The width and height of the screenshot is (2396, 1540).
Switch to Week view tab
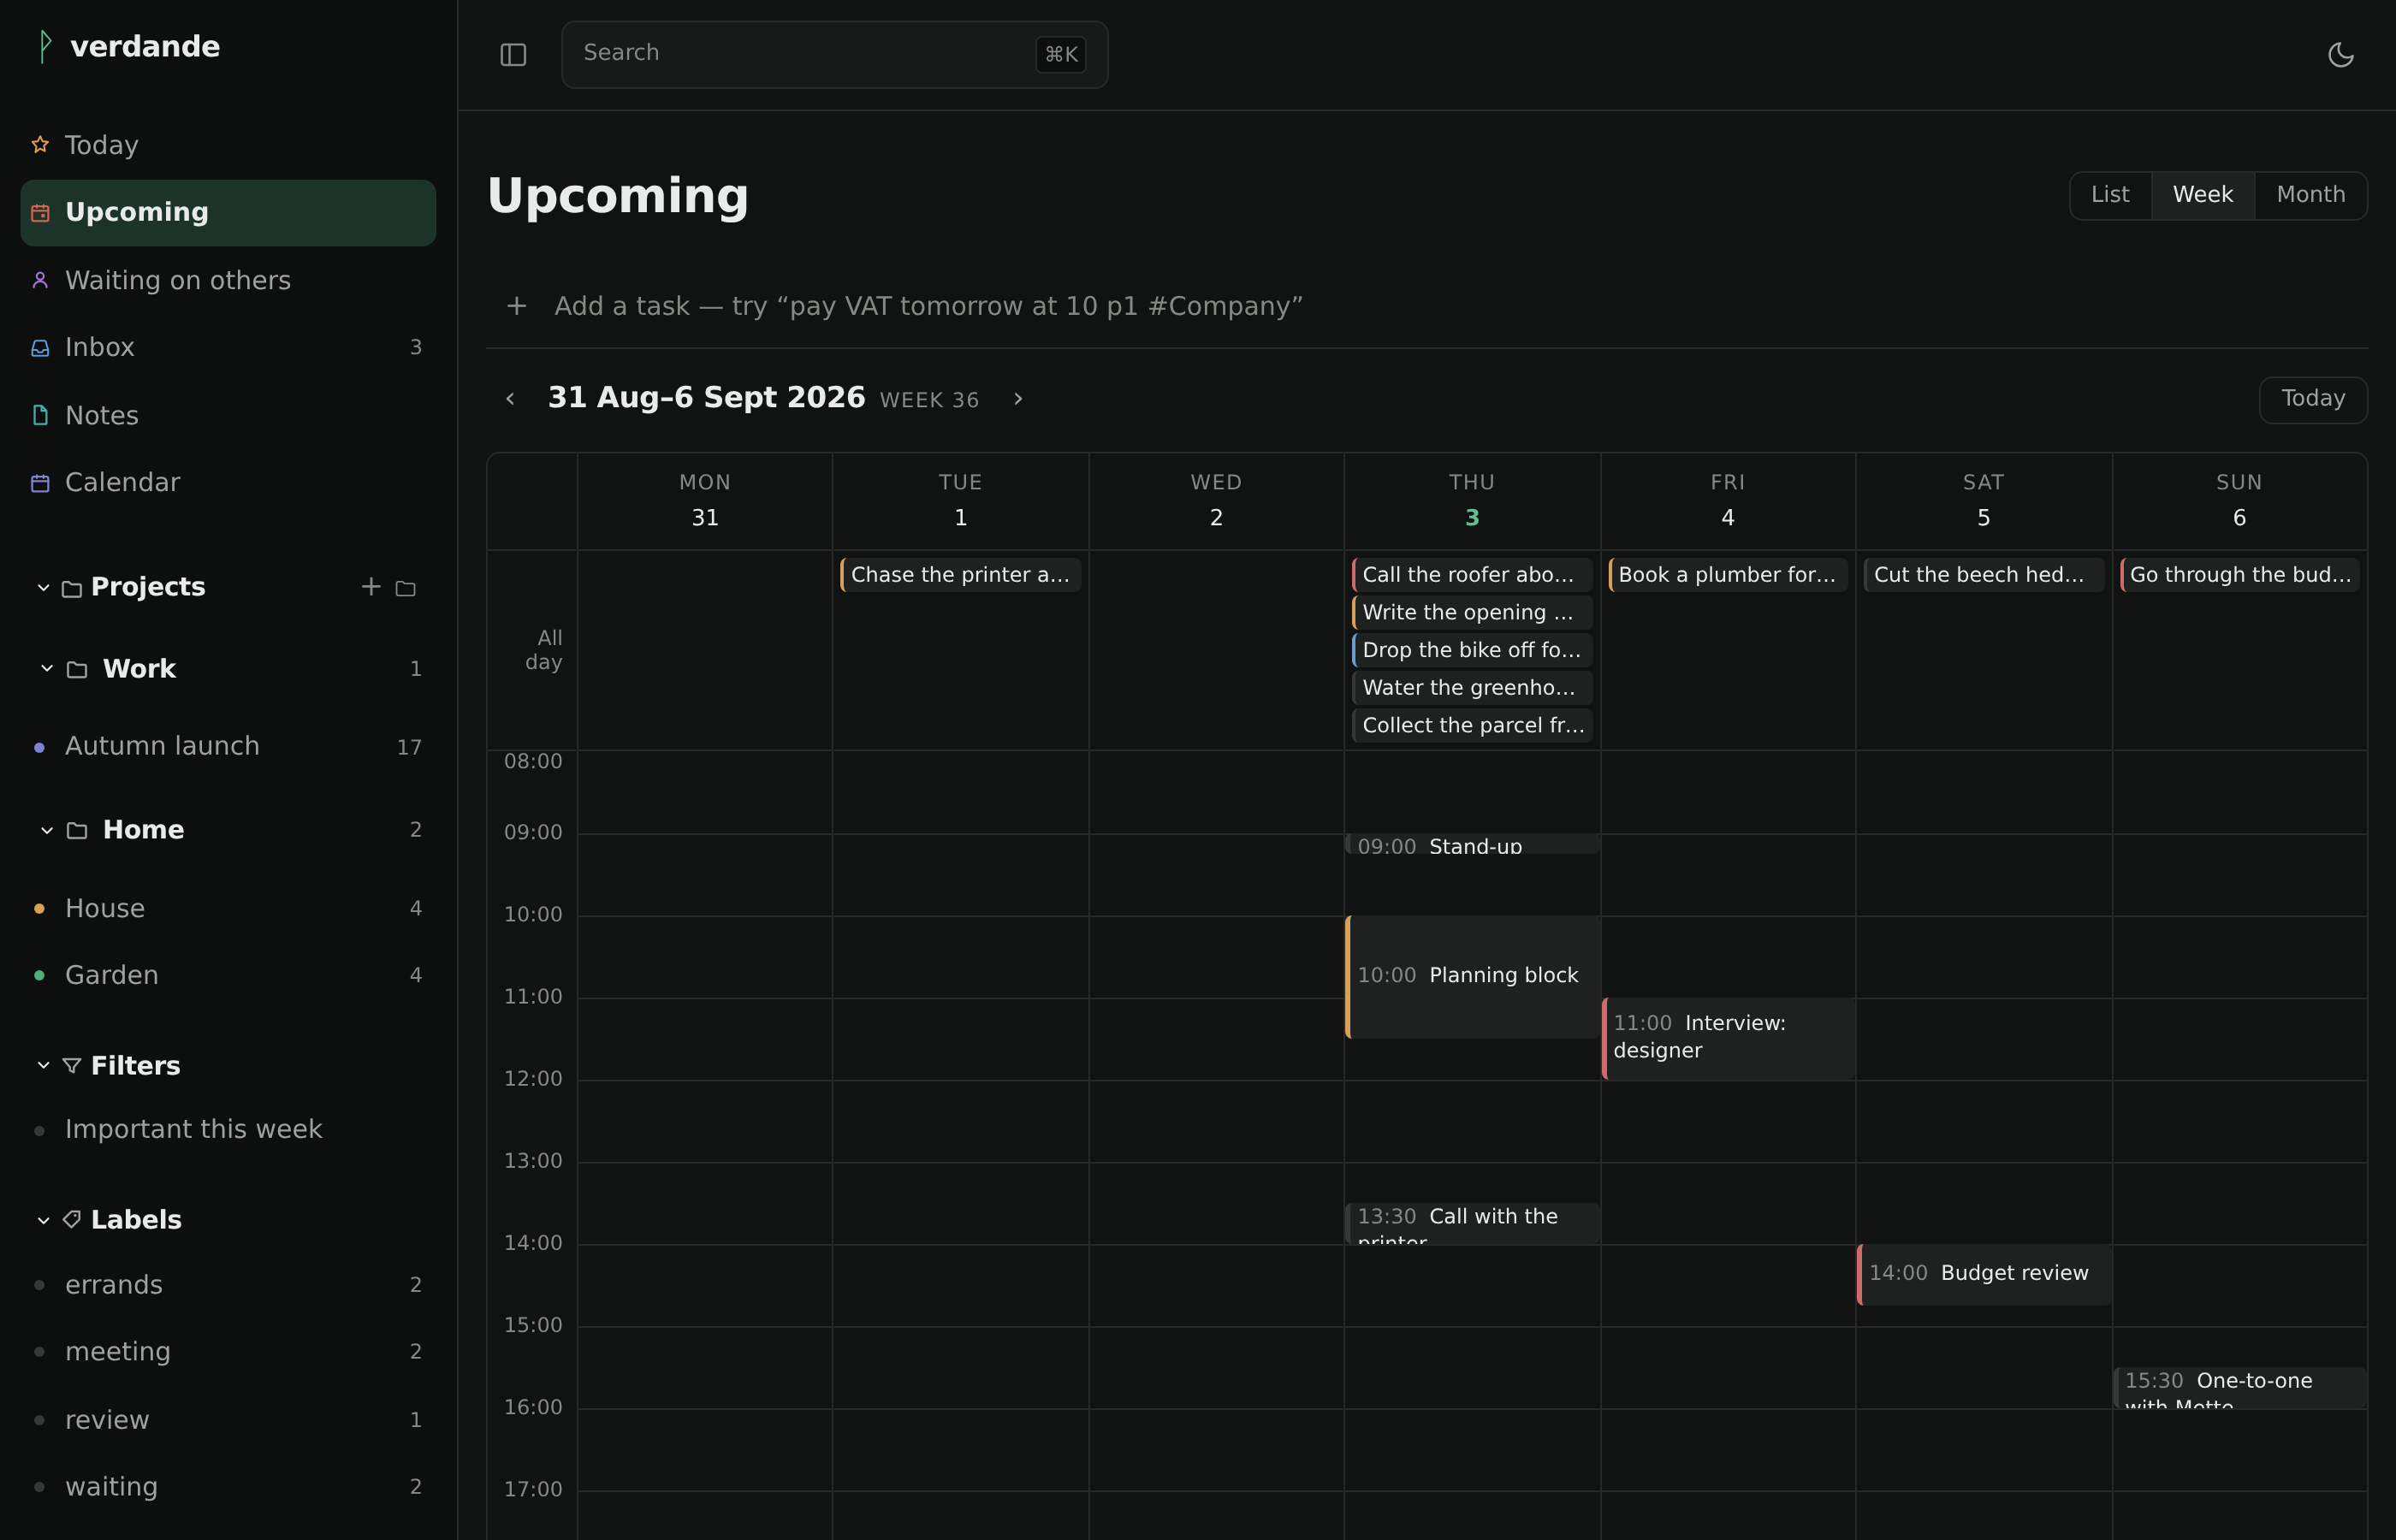pyautogui.click(x=2202, y=195)
